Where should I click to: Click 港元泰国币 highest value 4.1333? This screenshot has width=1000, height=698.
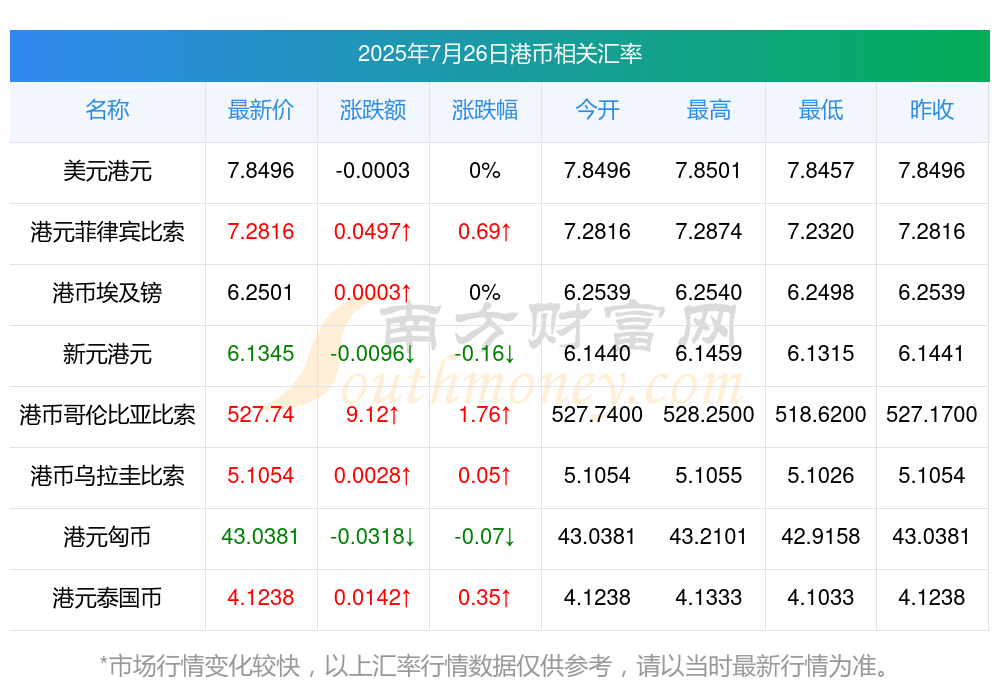pyautogui.click(x=709, y=598)
